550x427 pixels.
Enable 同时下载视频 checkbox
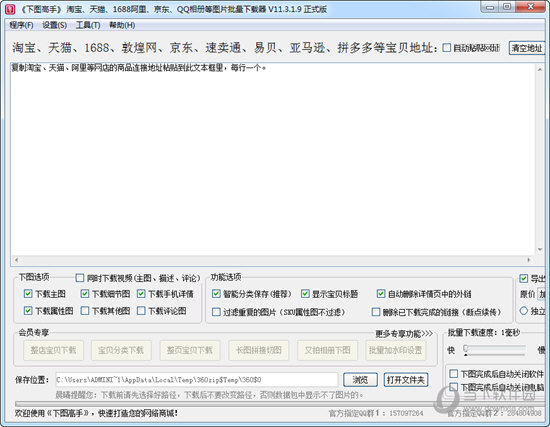point(80,278)
